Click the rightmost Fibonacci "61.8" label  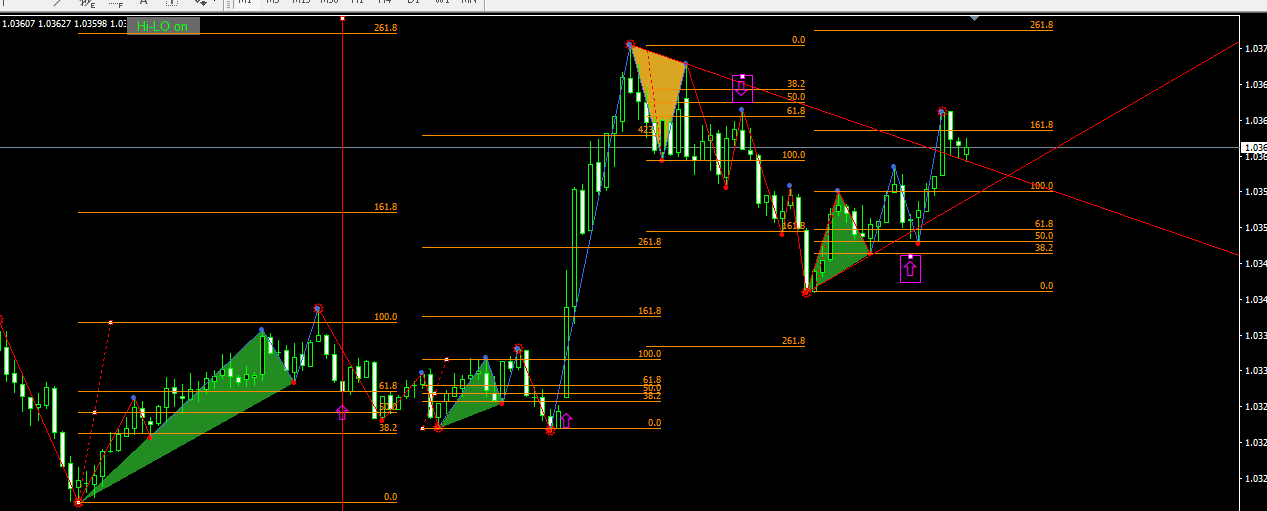coord(1044,224)
